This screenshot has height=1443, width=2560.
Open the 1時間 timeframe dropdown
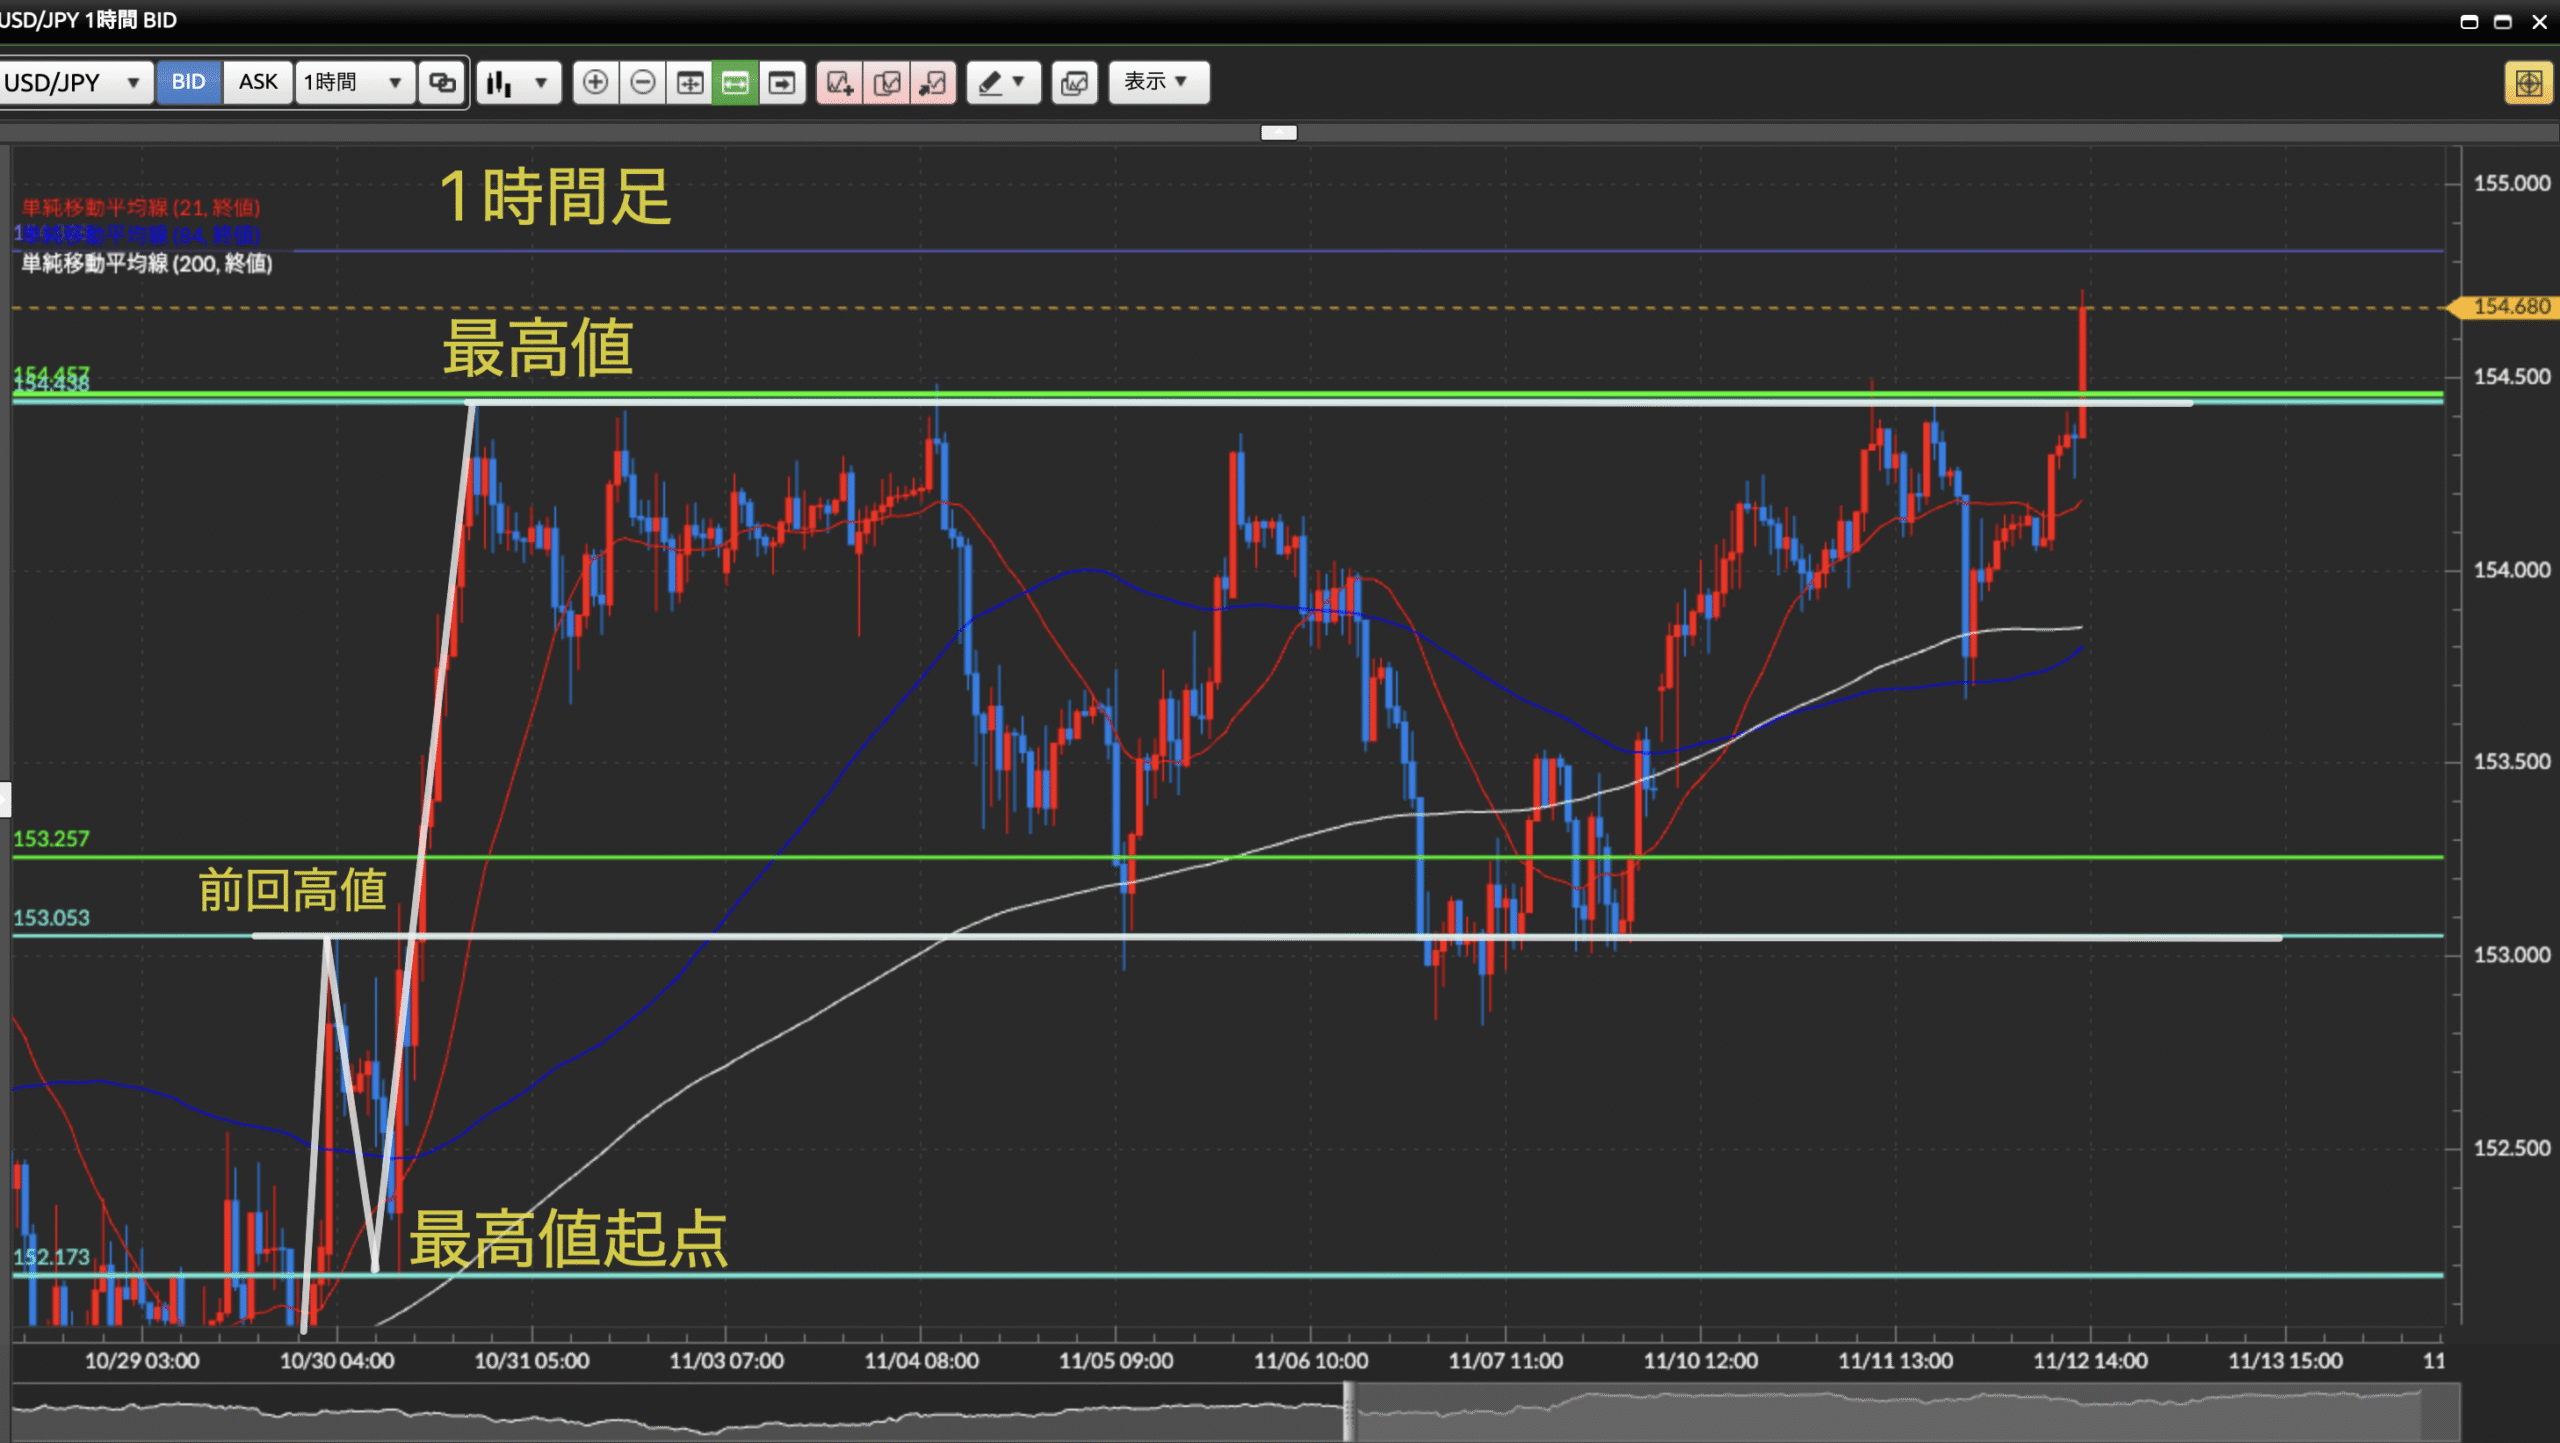(353, 82)
